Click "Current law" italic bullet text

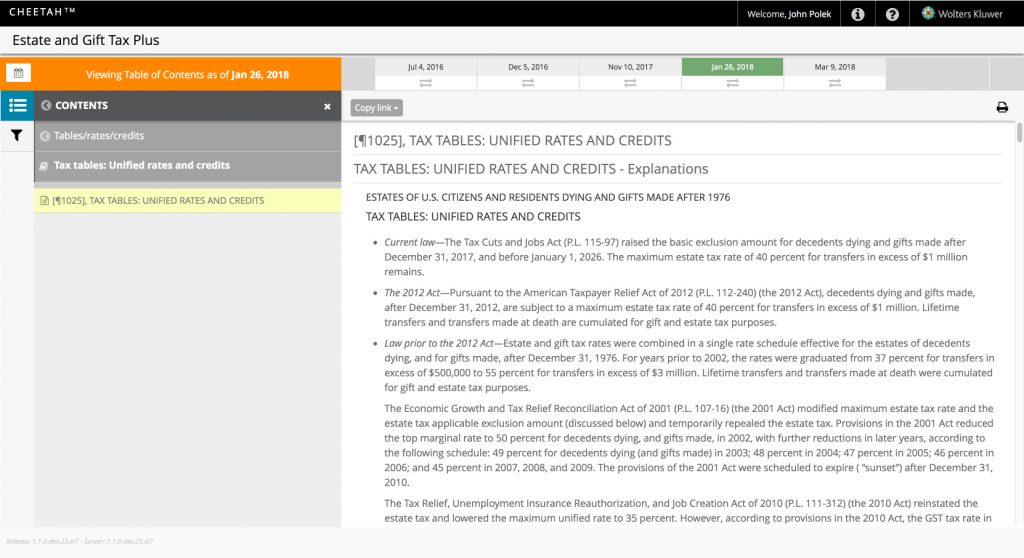409,242
